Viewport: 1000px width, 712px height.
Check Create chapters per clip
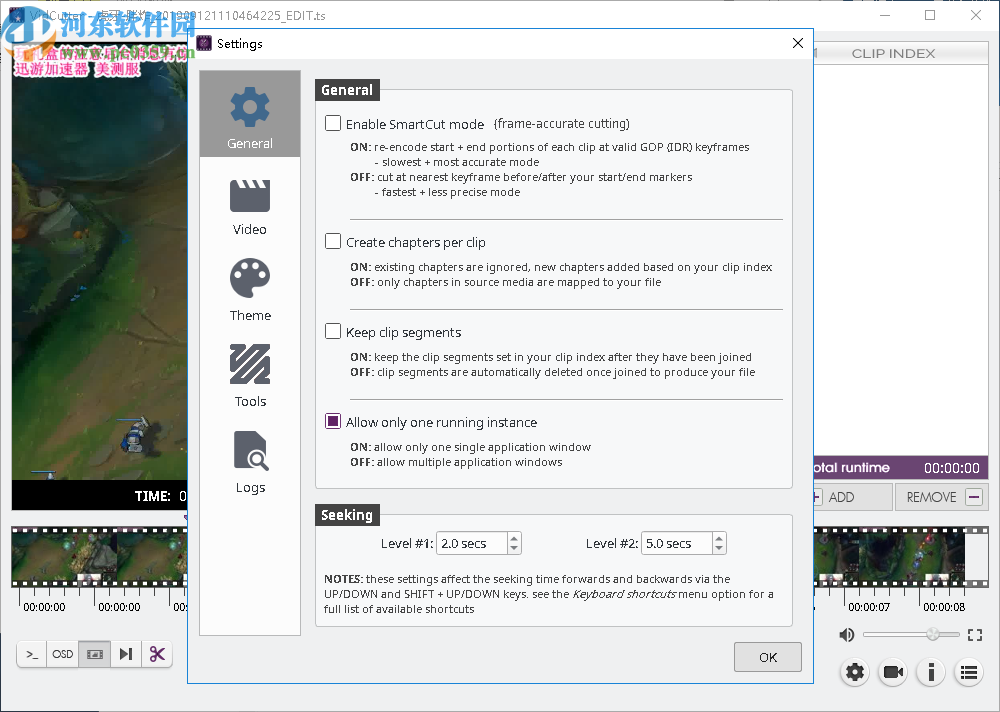pos(333,241)
